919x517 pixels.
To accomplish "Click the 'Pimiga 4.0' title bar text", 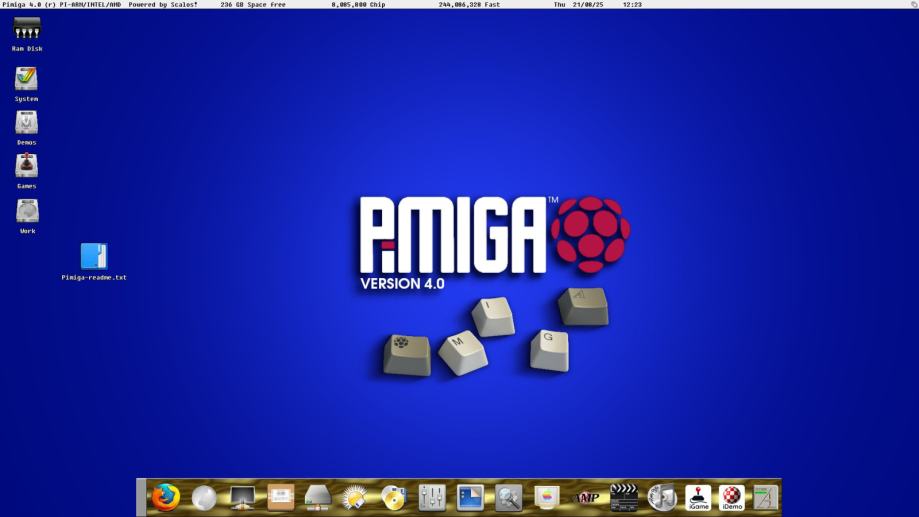I will coord(22,4).
